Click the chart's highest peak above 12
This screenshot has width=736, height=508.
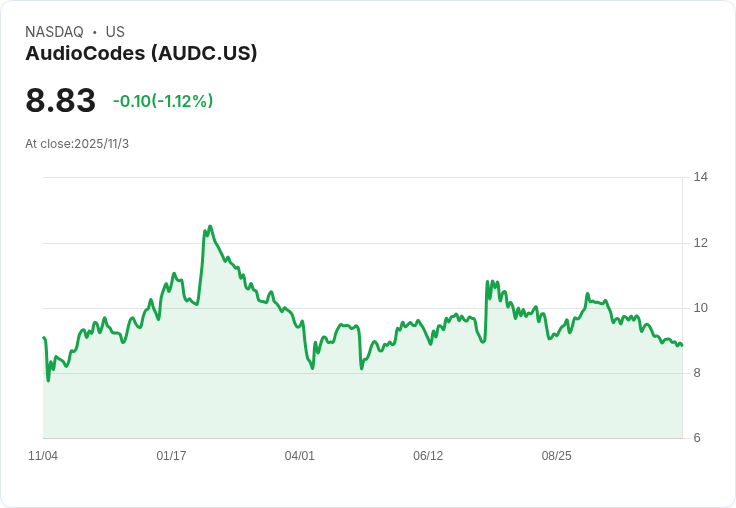coord(210,227)
